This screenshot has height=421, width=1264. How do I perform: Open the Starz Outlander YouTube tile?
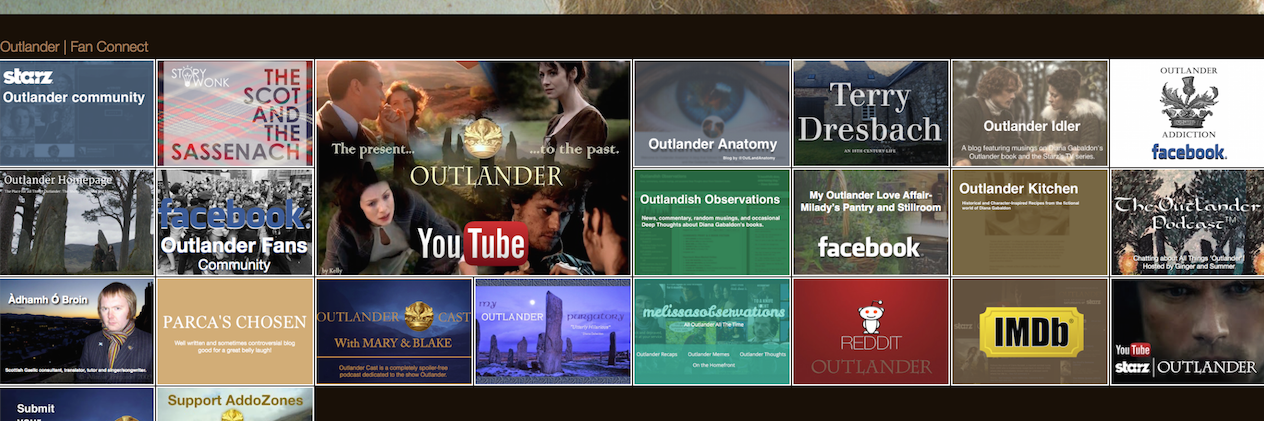pos(1188,331)
